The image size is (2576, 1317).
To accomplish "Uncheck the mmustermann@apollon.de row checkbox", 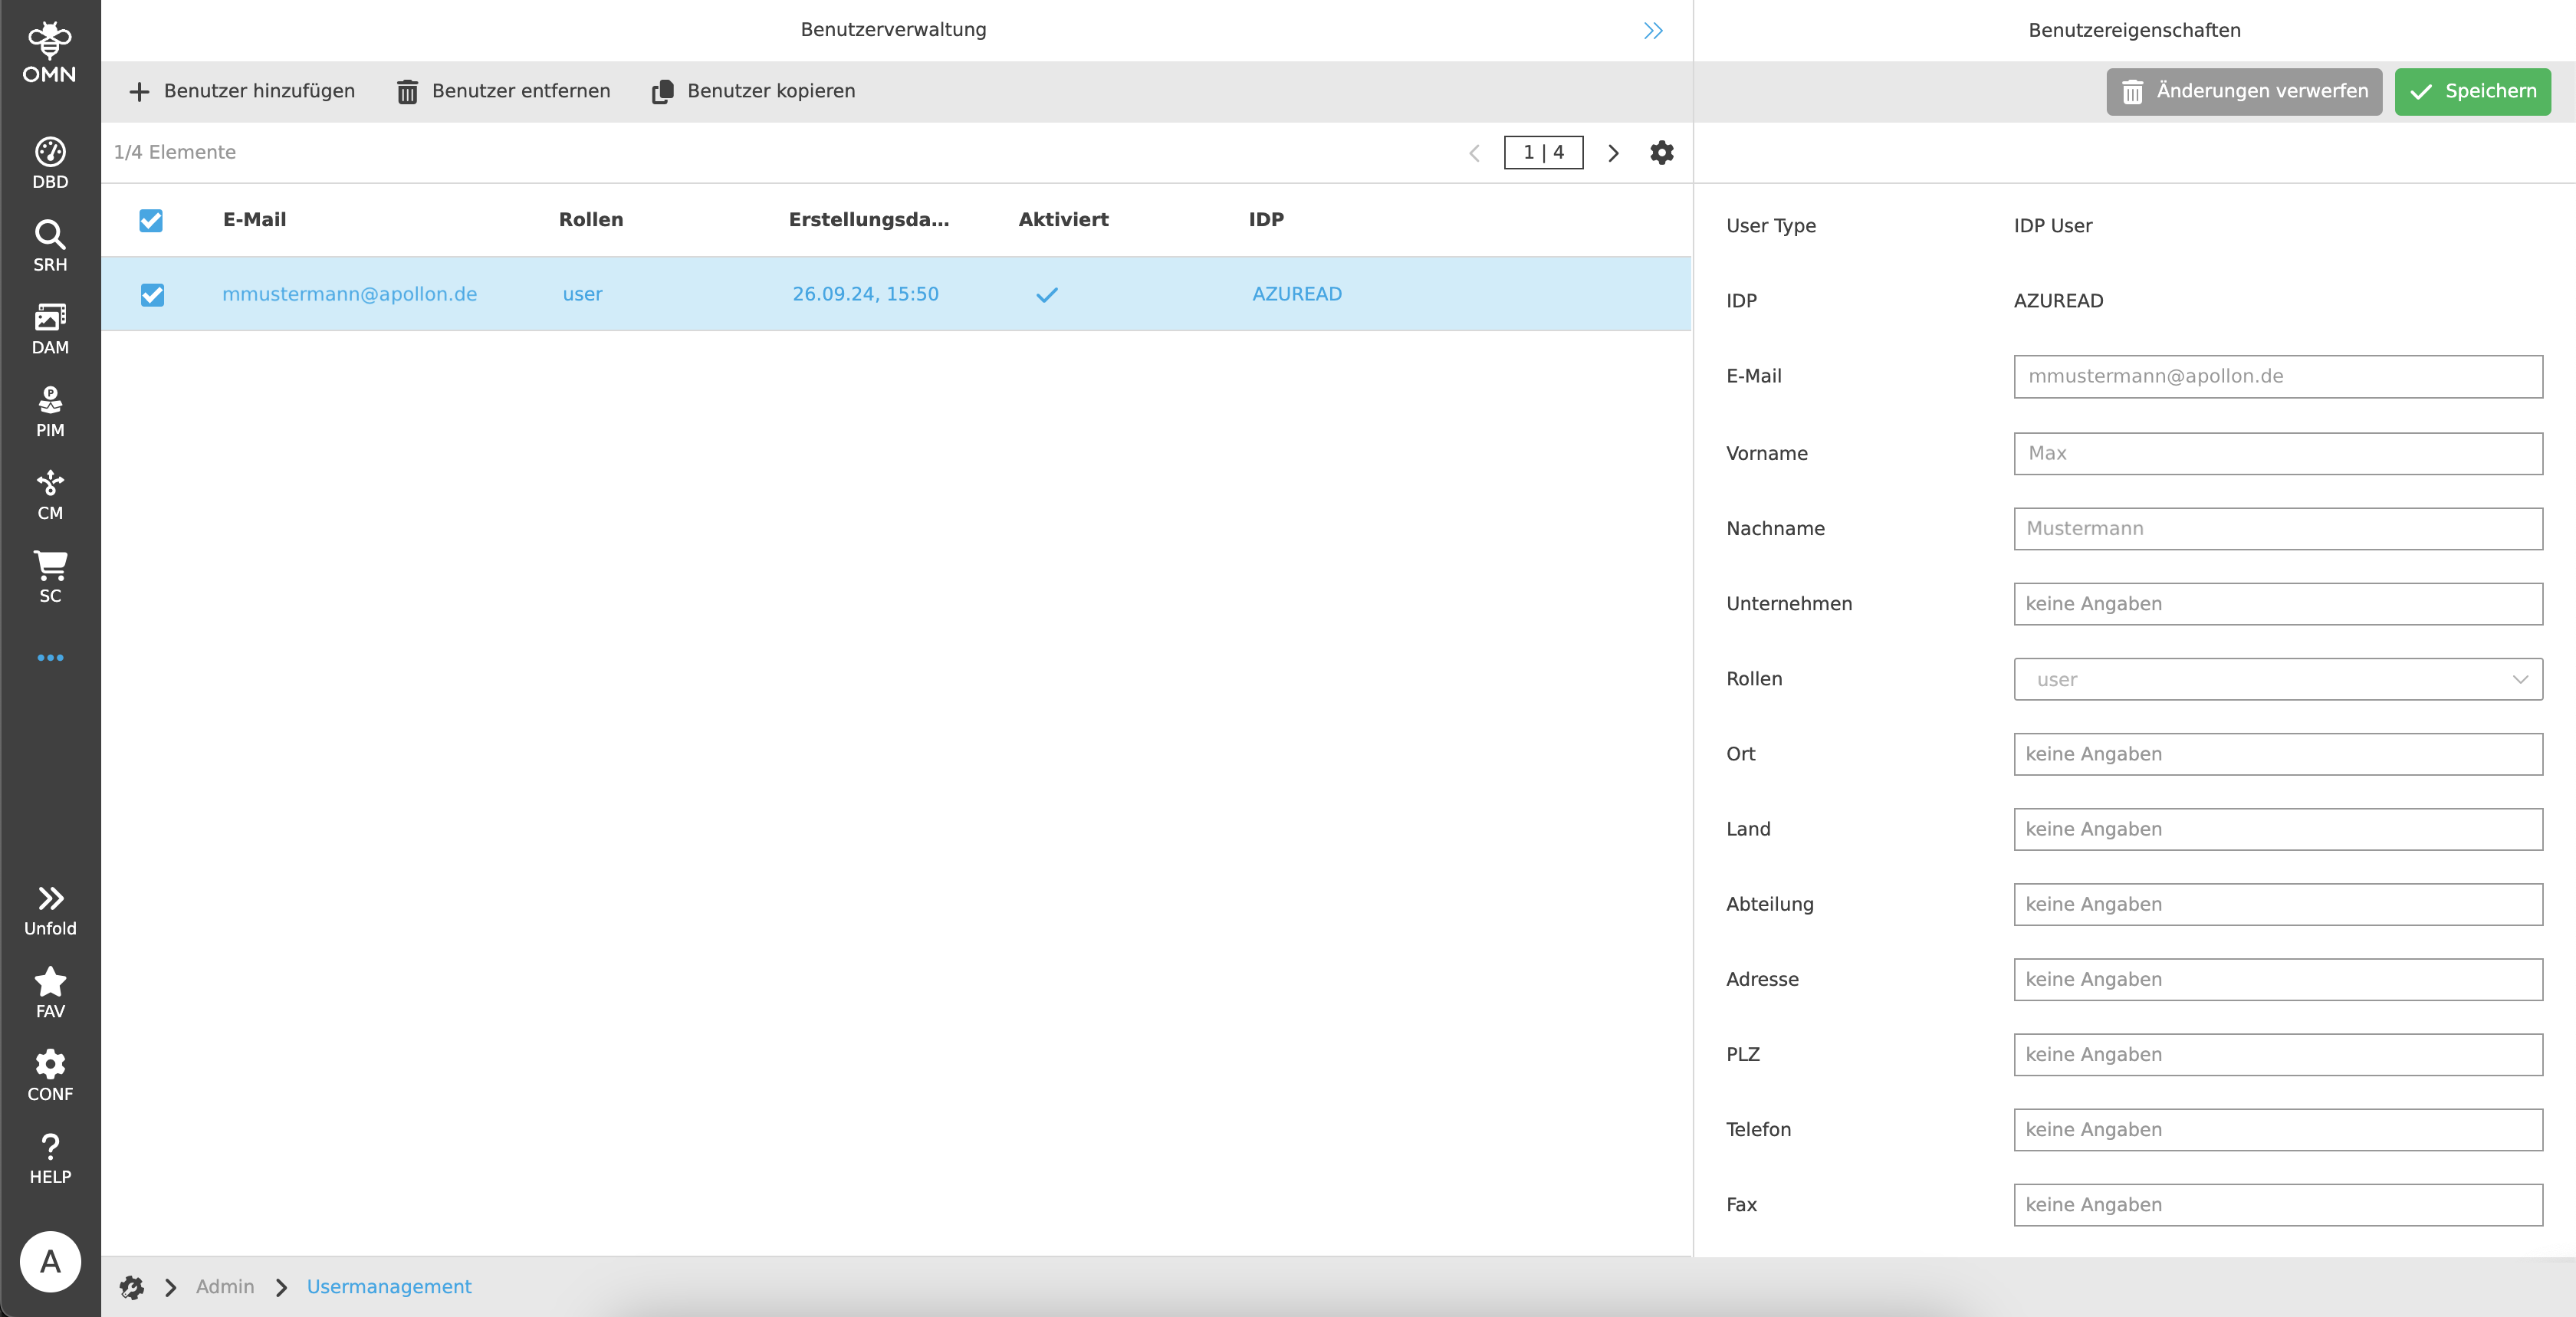I will pyautogui.click(x=151, y=294).
